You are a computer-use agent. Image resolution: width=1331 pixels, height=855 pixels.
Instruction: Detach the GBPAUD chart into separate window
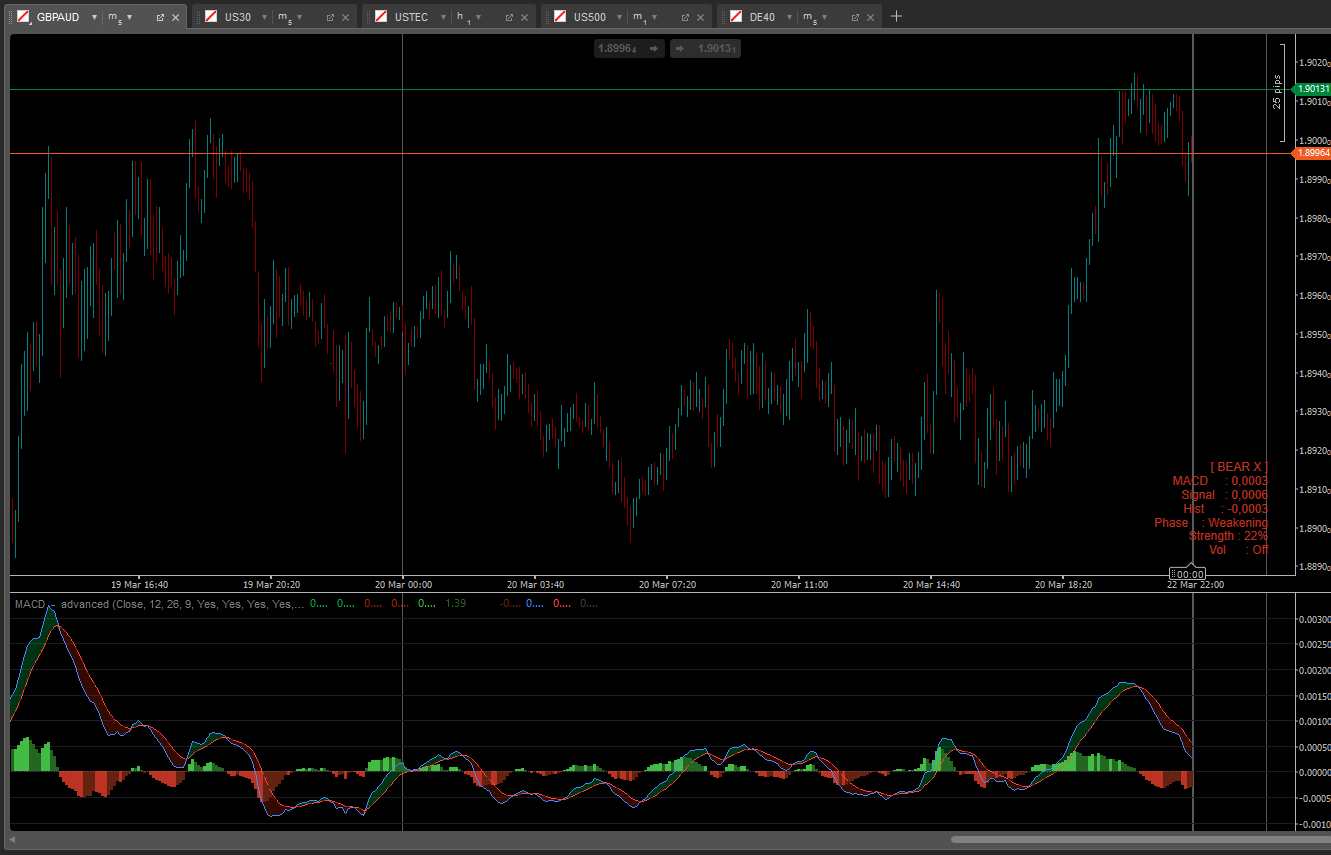click(160, 17)
